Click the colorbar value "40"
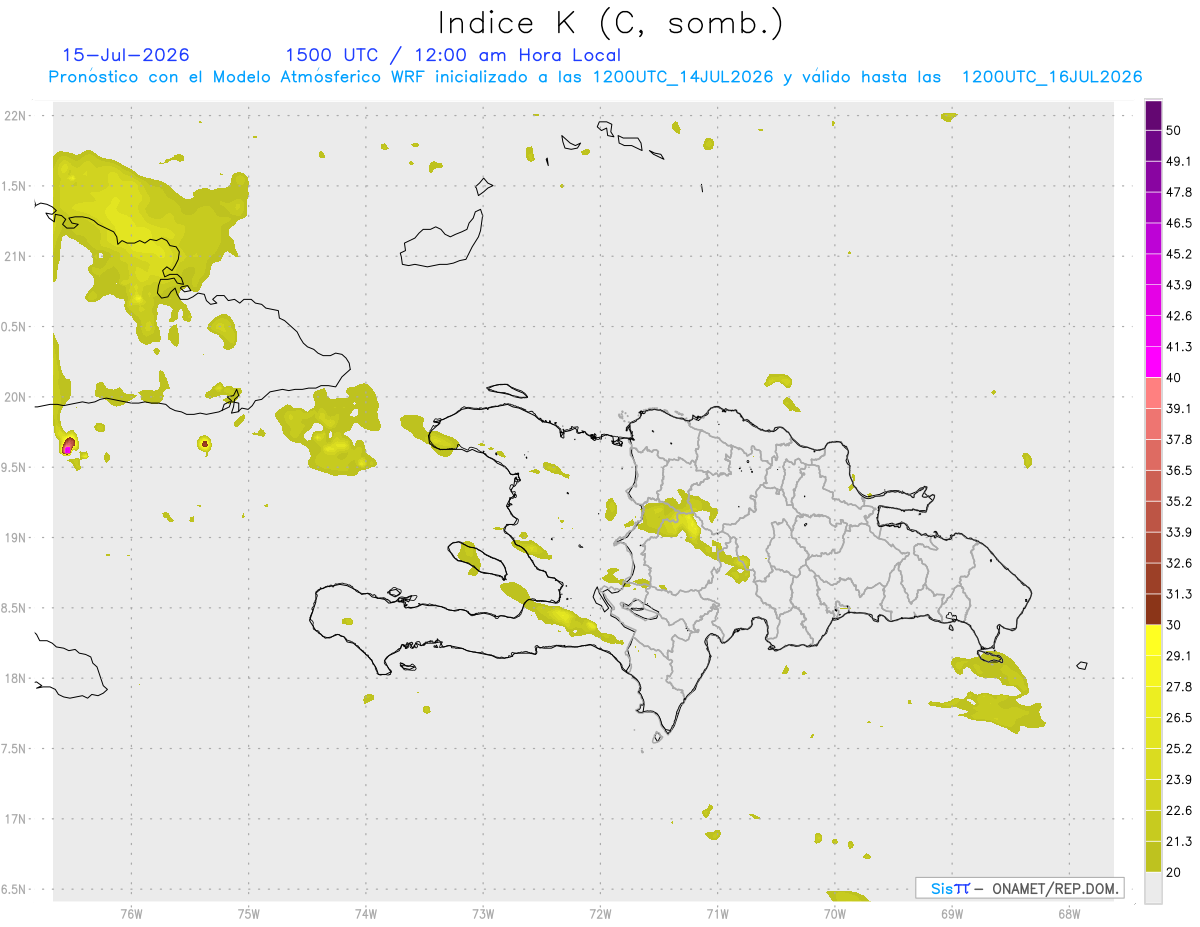 click(x=1175, y=378)
